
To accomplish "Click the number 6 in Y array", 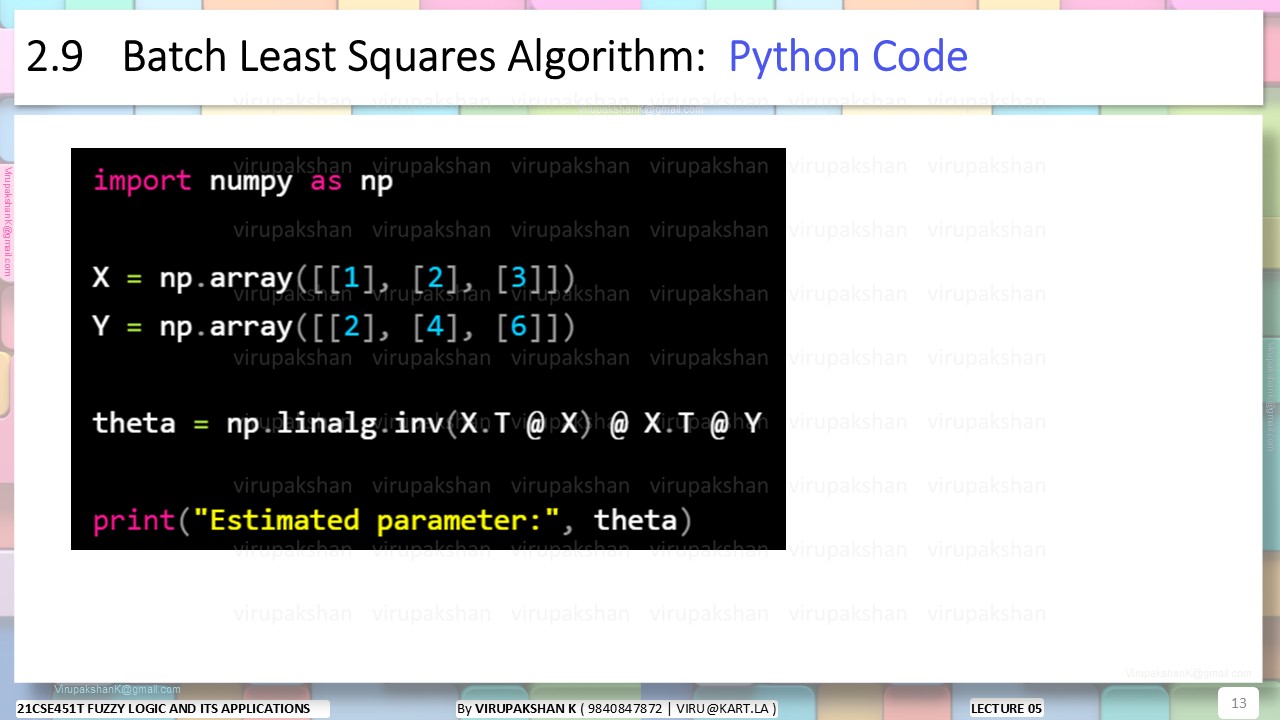I will (x=518, y=327).
